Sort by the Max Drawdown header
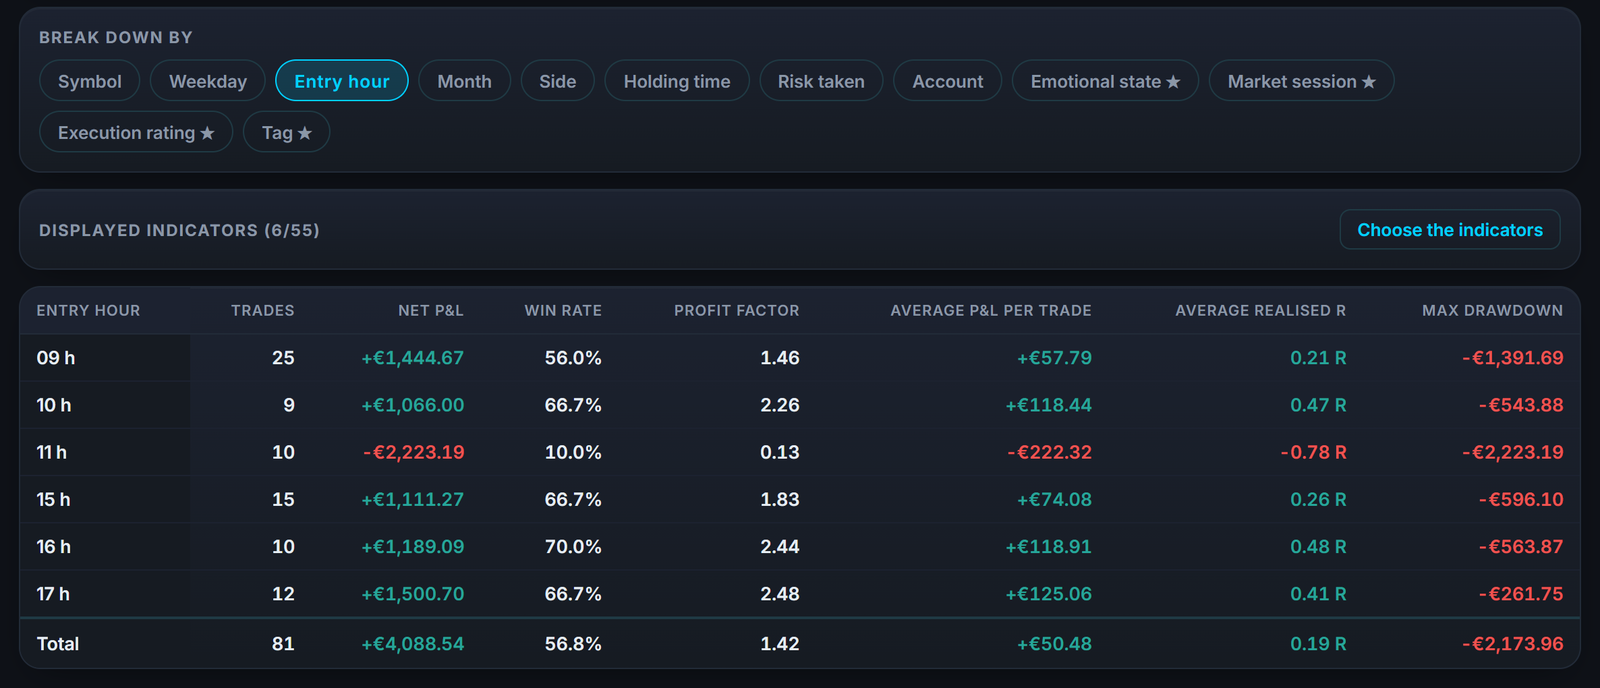 point(1493,311)
